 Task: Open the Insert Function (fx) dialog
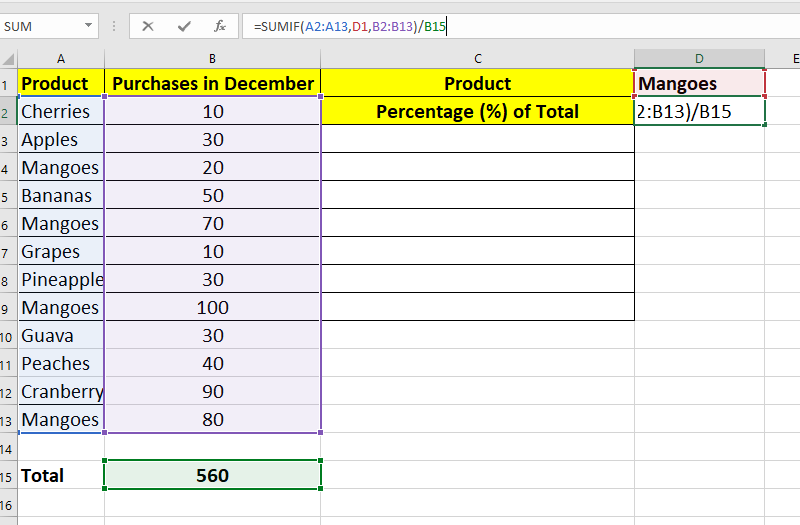coord(220,26)
